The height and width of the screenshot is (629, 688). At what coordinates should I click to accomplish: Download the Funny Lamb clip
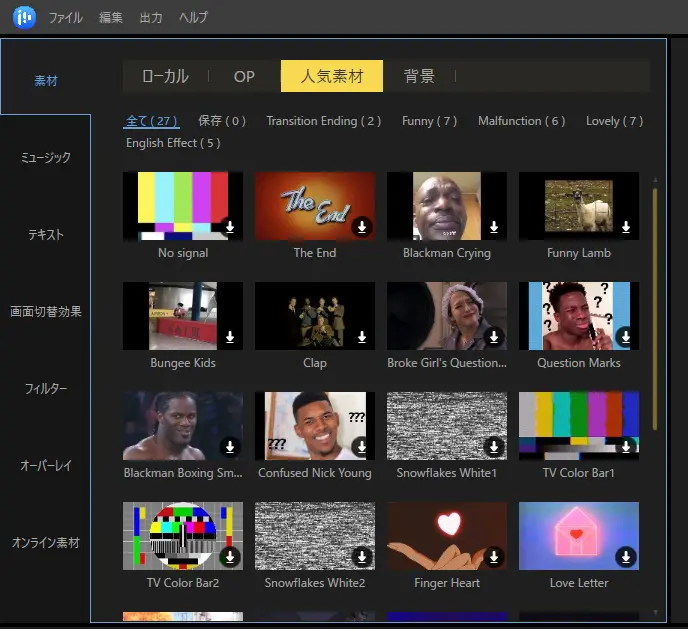[x=626, y=227]
